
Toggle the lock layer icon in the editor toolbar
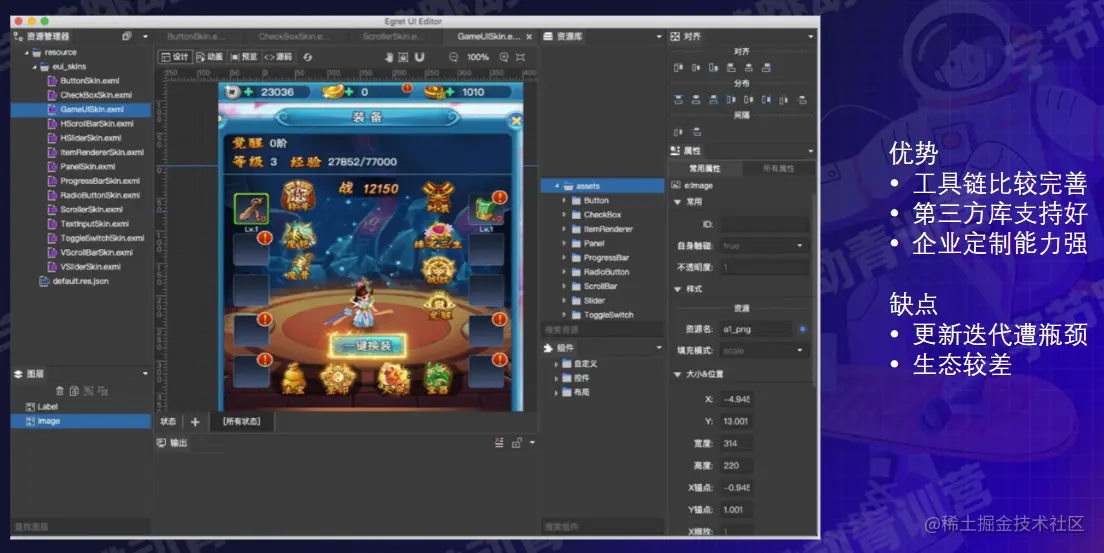tap(403, 57)
